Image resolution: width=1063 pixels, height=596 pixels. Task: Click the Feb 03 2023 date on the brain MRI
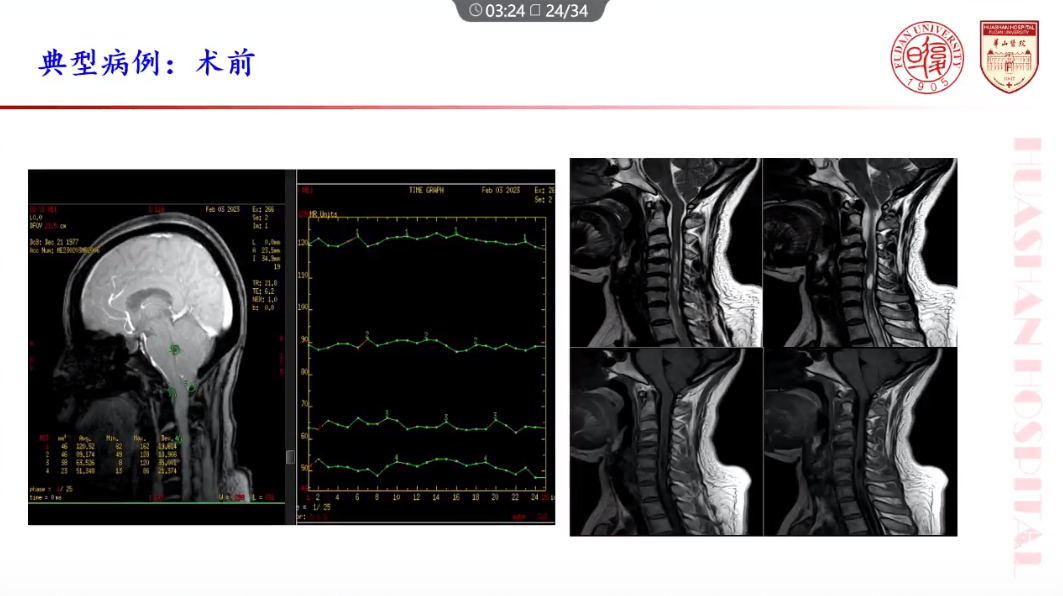click(222, 210)
